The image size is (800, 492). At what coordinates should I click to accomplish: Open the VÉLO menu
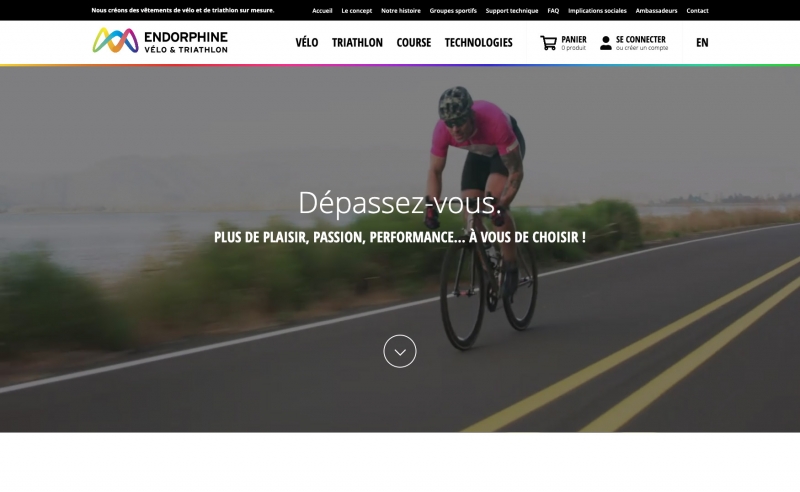307,42
